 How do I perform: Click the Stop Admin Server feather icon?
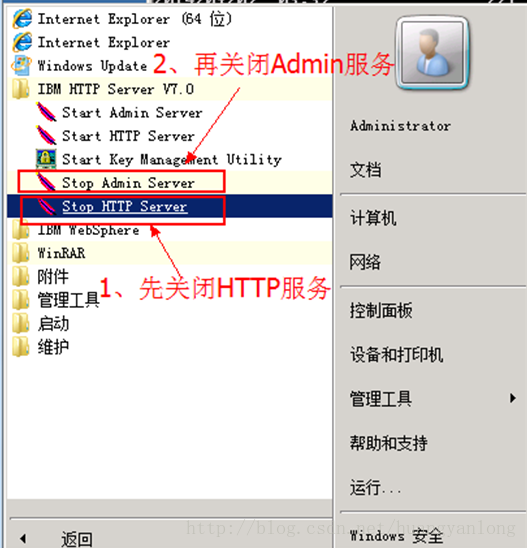pyautogui.click(x=46, y=182)
